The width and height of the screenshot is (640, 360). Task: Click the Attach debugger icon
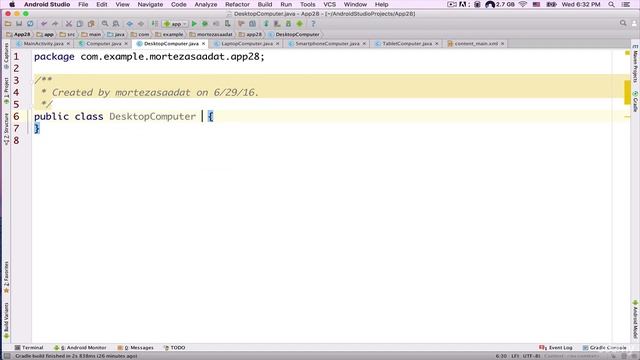coord(228,24)
